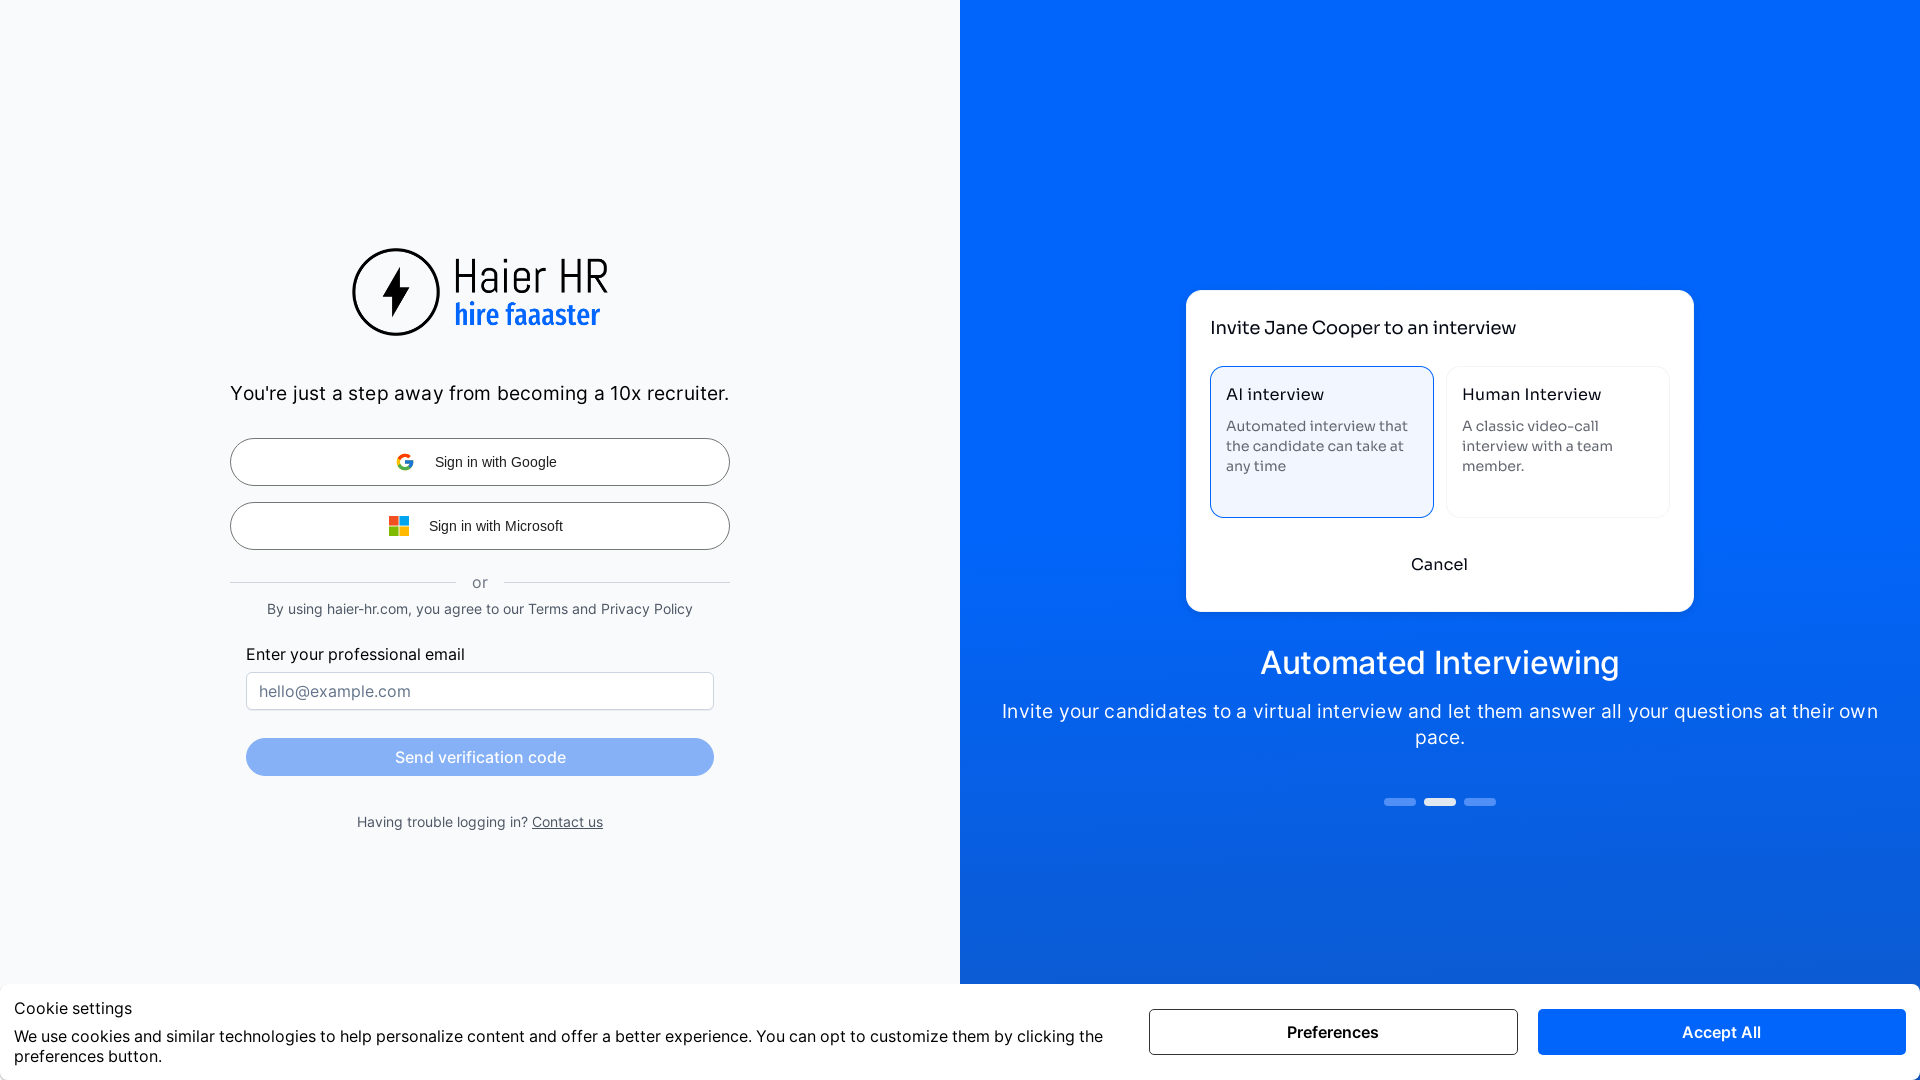This screenshot has height=1080, width=1920.
Task: Select the second carousel slide indicator
Action: click(1440, 802)
